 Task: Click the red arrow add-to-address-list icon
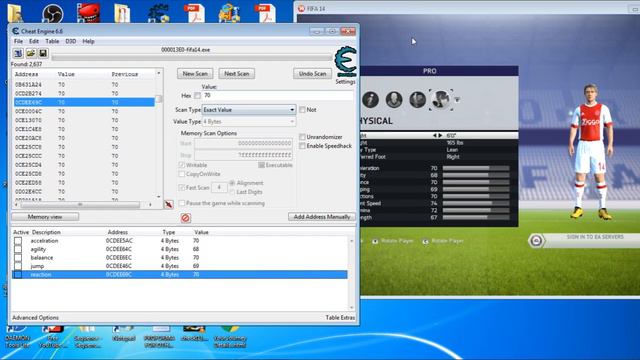[169, 204]
